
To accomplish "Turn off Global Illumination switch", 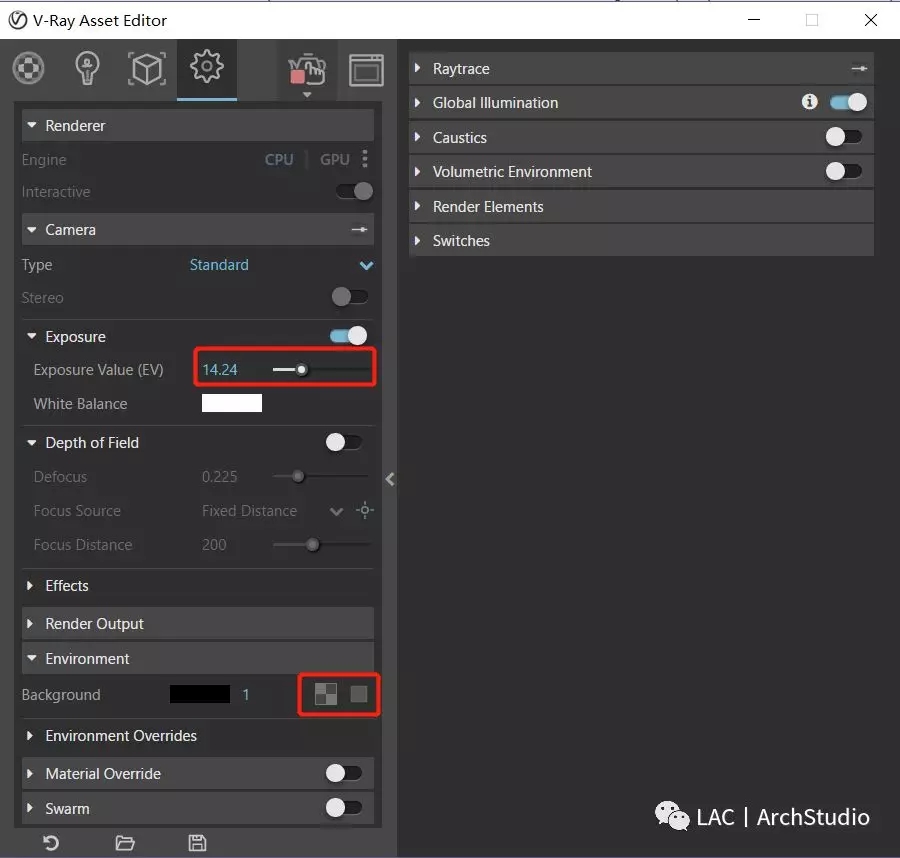I will coord(848,102).
